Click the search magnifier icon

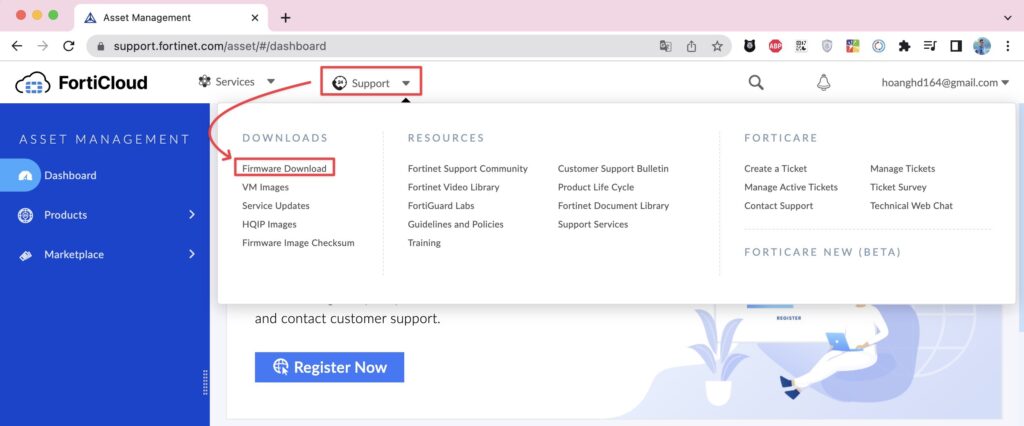[756, 83]
